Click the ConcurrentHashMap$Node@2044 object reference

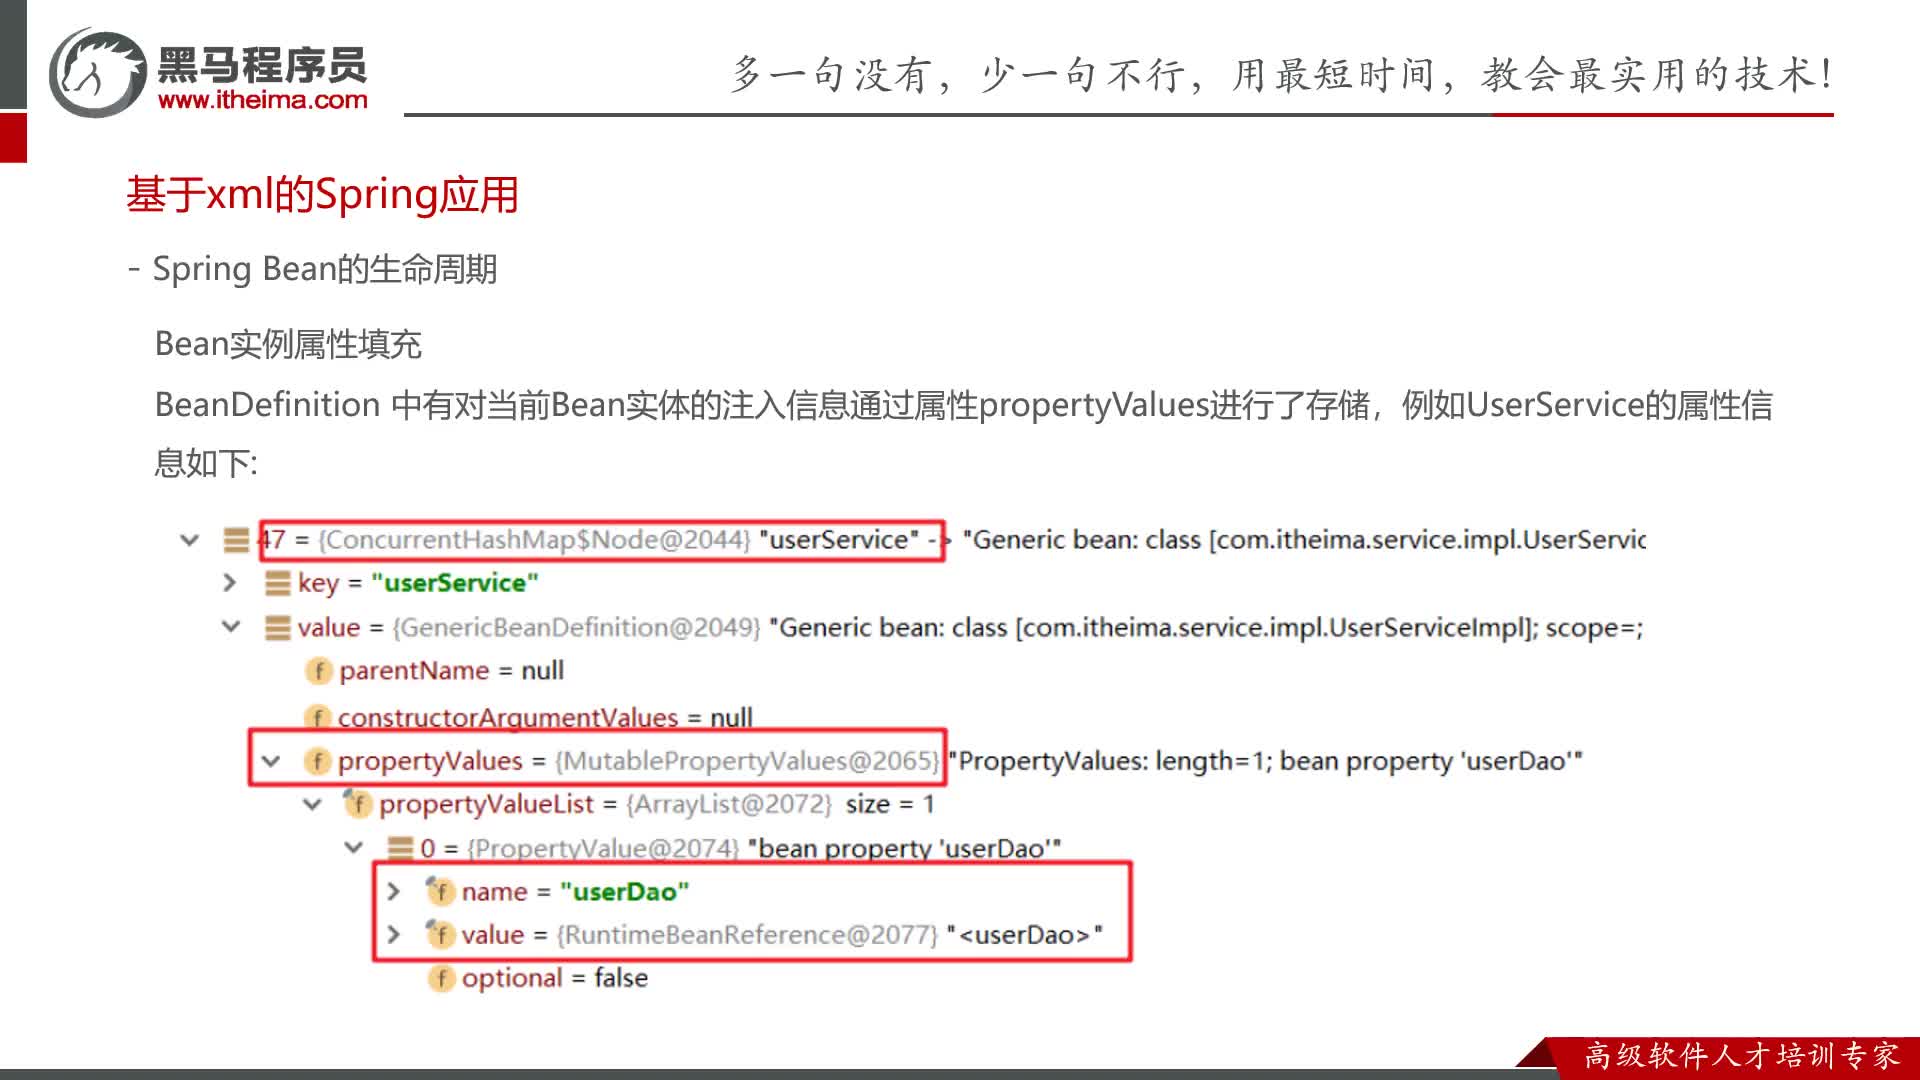(x=534, y=540)
